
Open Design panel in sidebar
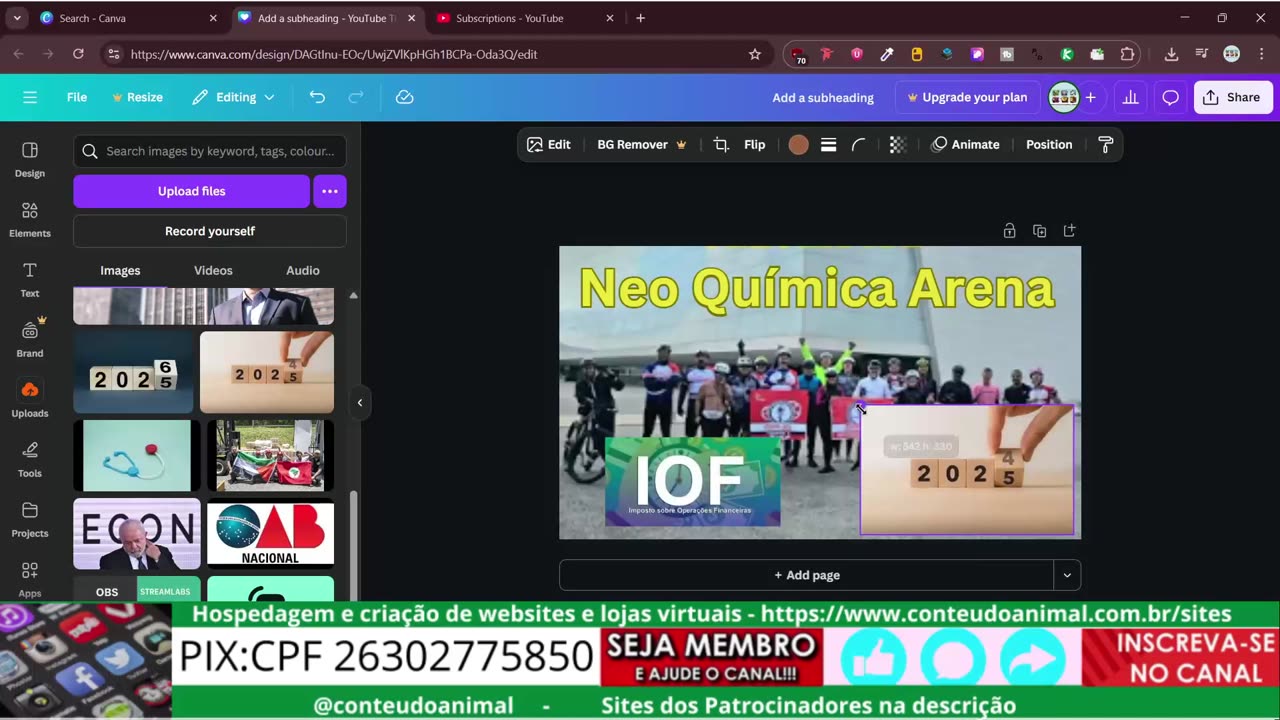(x=30, y=159)
